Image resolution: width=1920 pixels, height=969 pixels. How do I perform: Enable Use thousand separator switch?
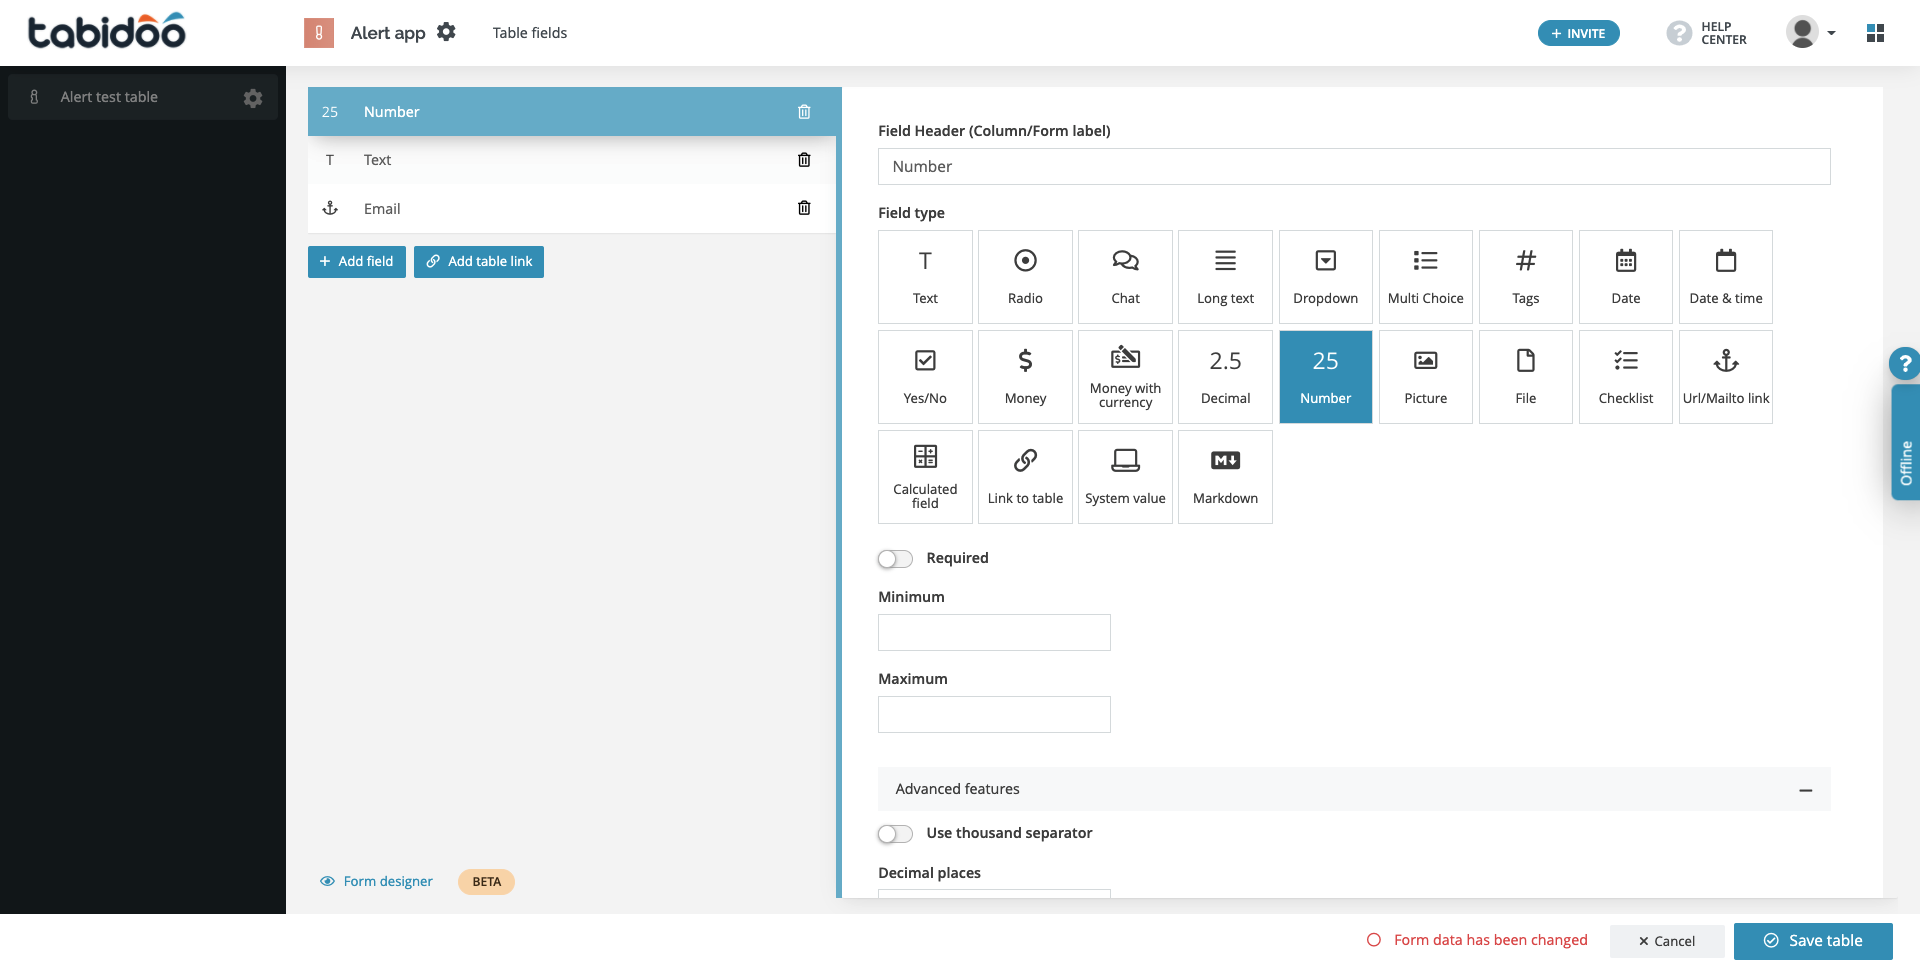[895, 834]
